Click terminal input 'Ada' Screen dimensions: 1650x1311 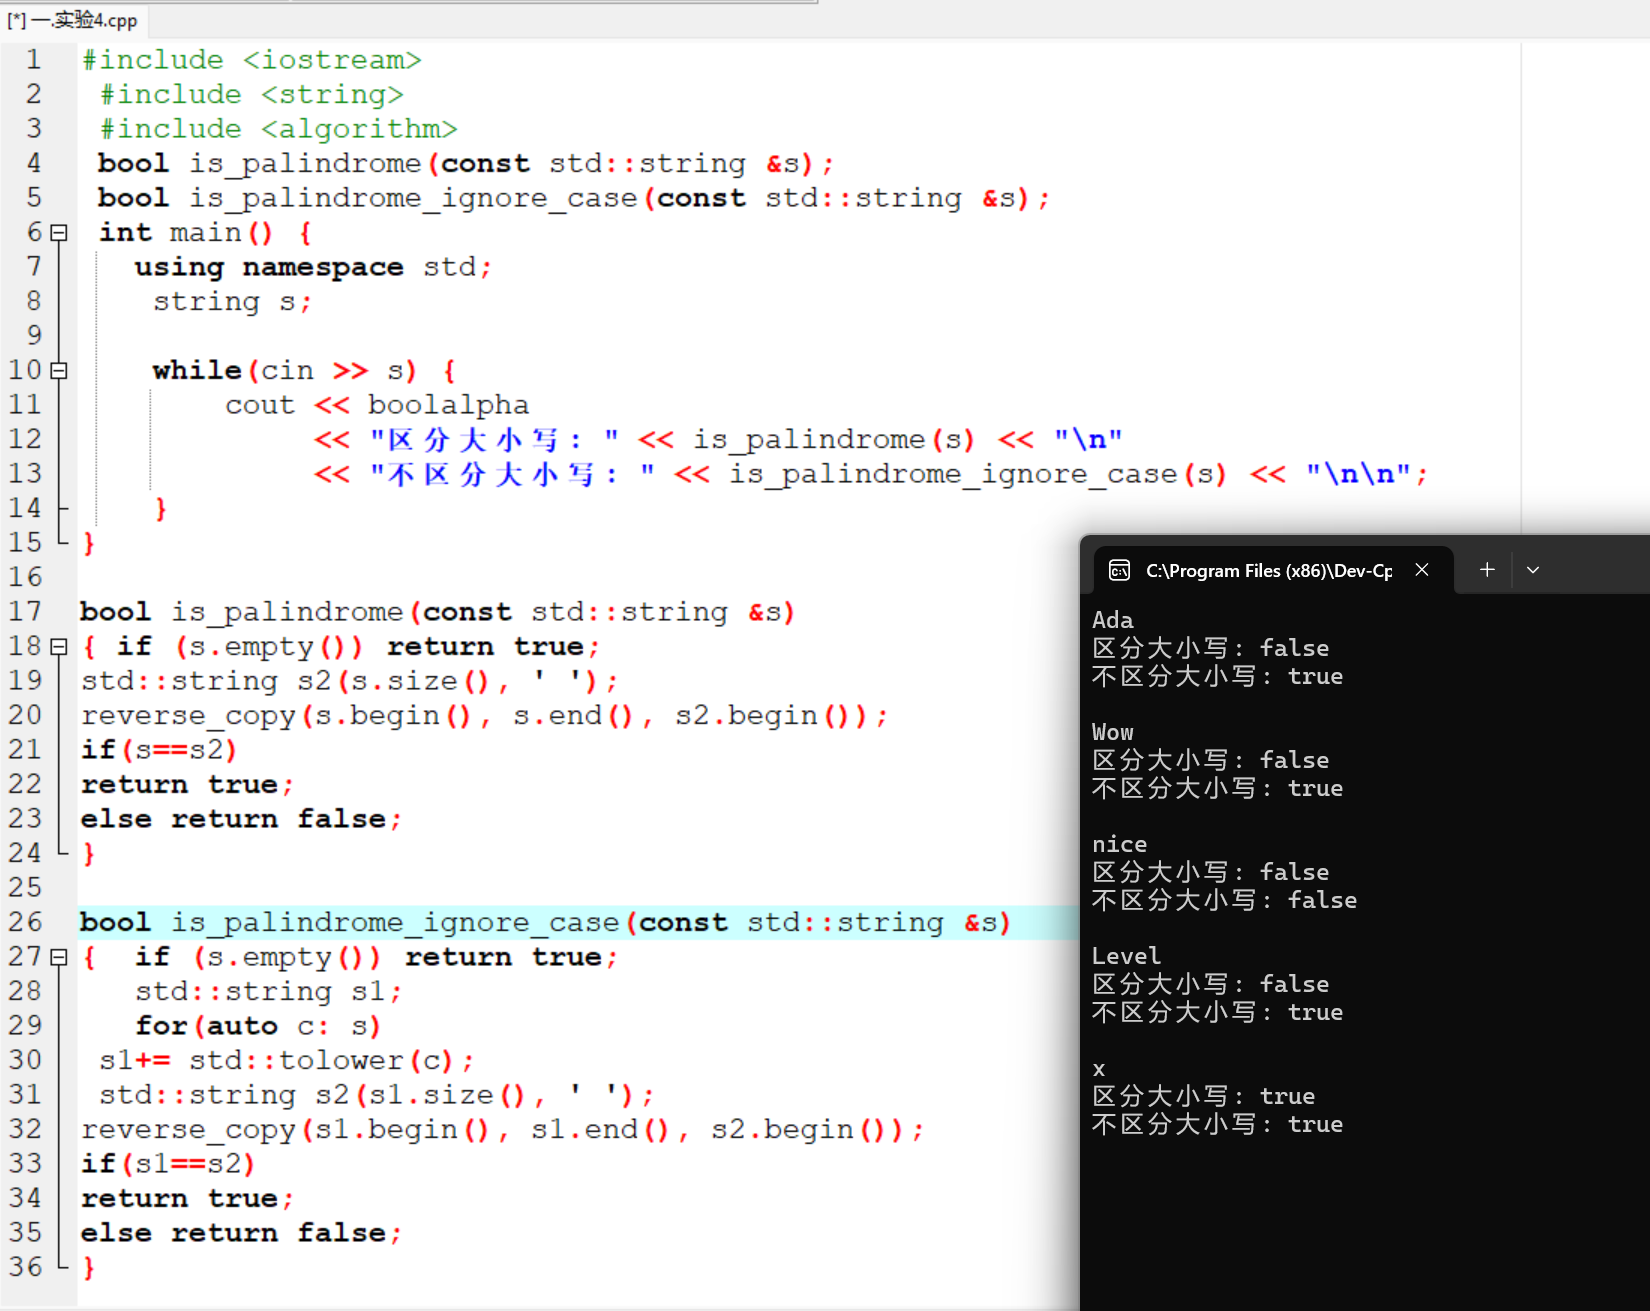pyautogui.click(x=1113, y=620)
